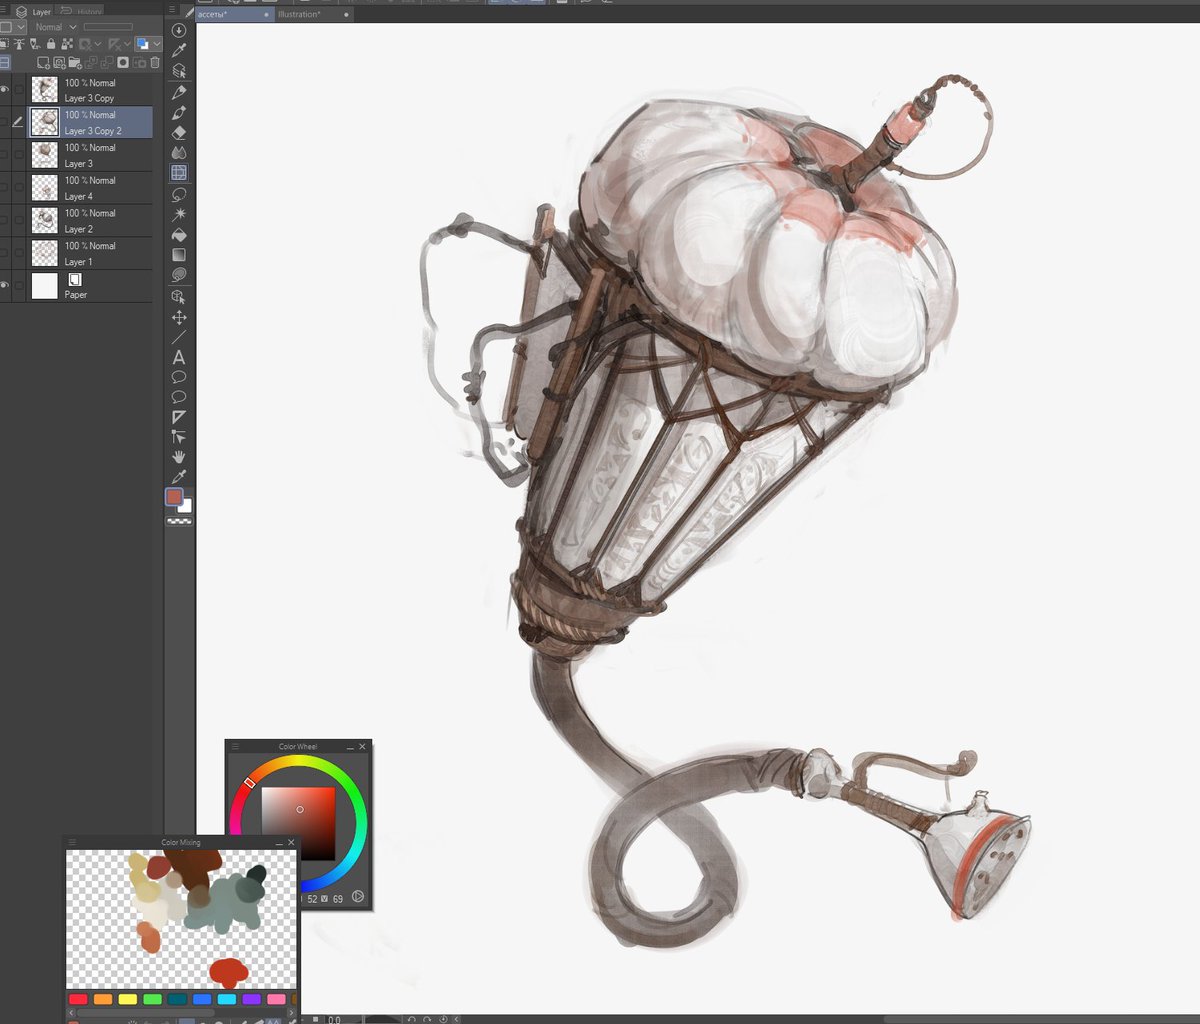Select the Correct line arrow tool

tap(179, 437)
